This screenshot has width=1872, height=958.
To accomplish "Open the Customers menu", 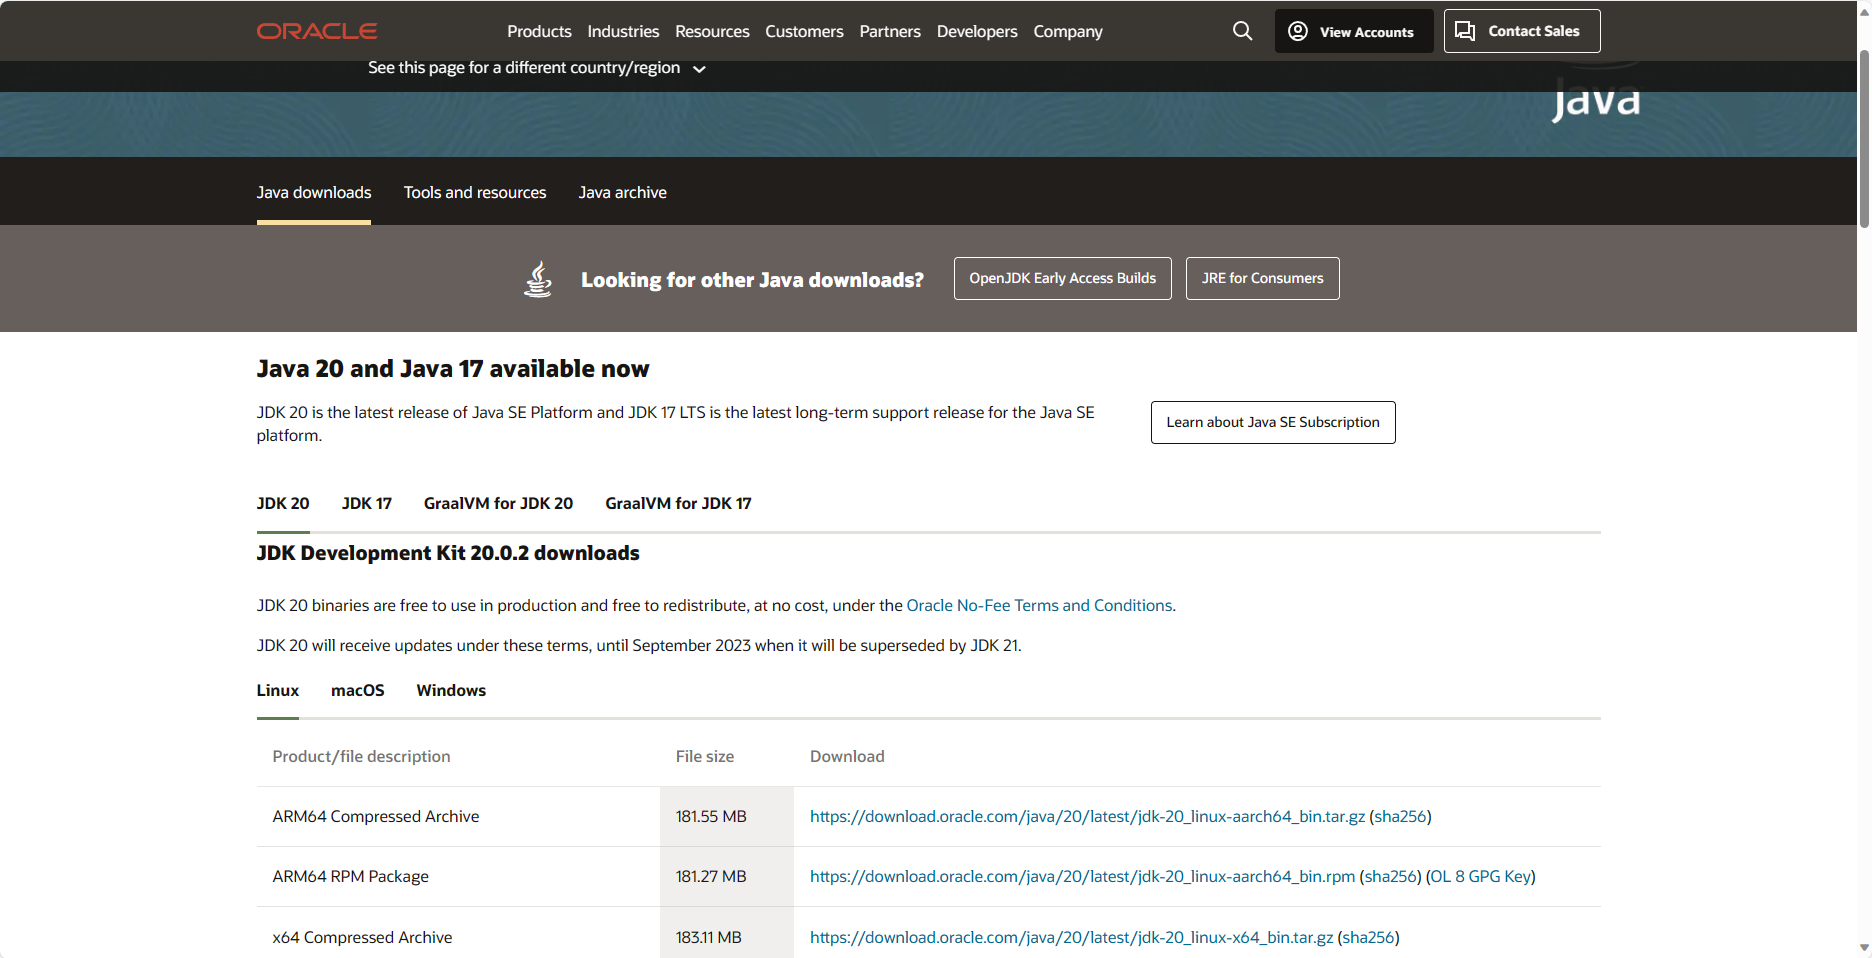I will pos(804,31).
